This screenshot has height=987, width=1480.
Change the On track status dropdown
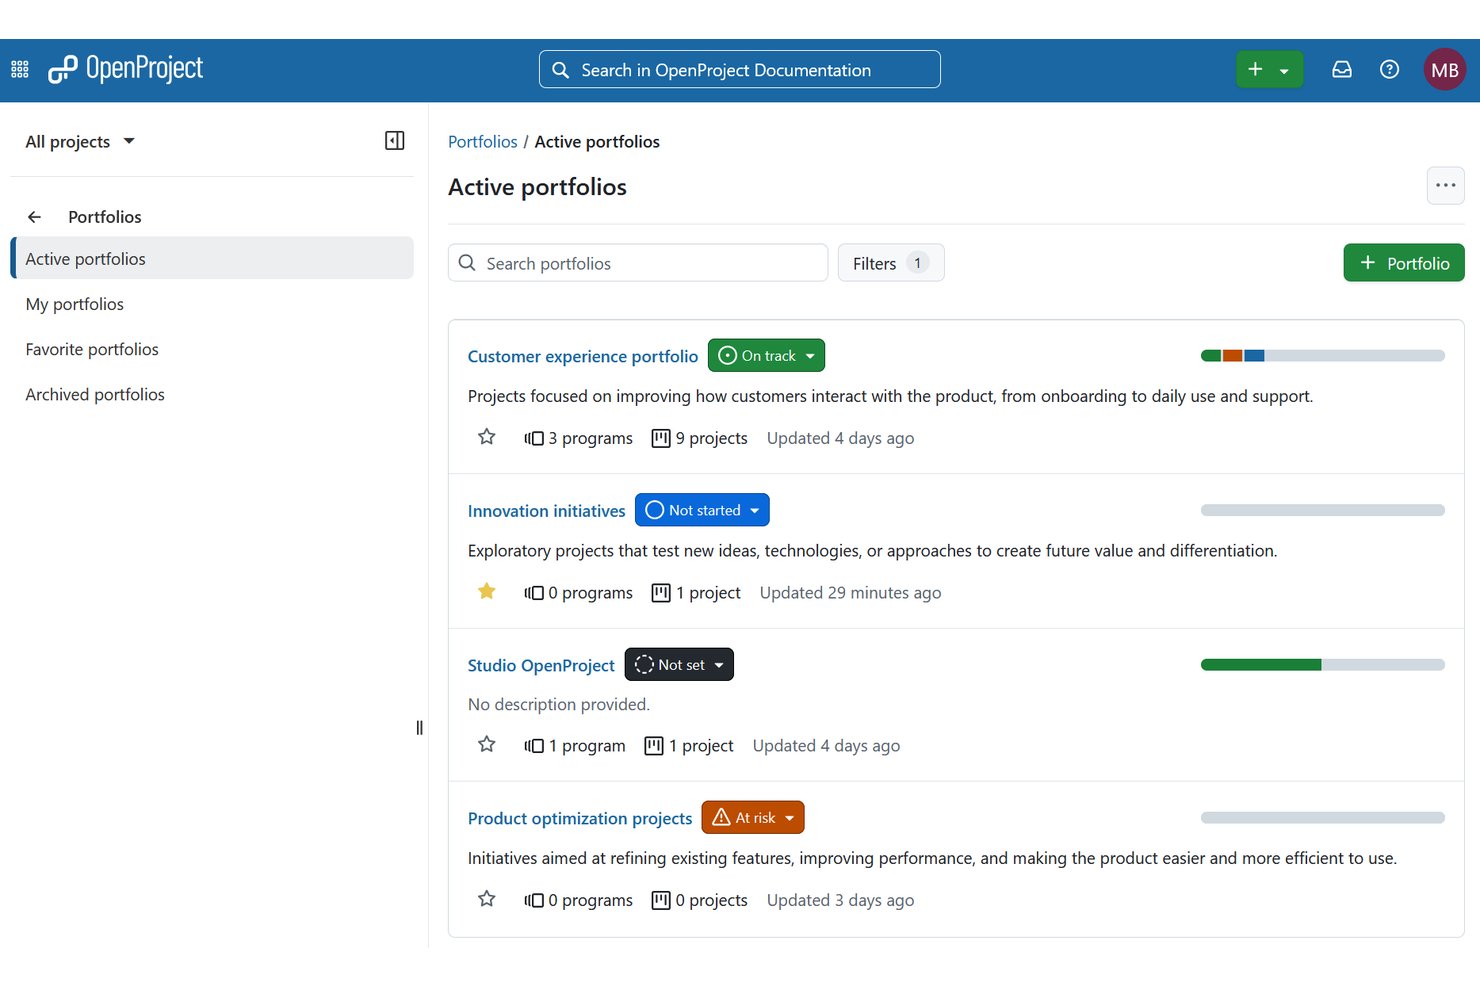pyautogui.click(x=766, y=356)
